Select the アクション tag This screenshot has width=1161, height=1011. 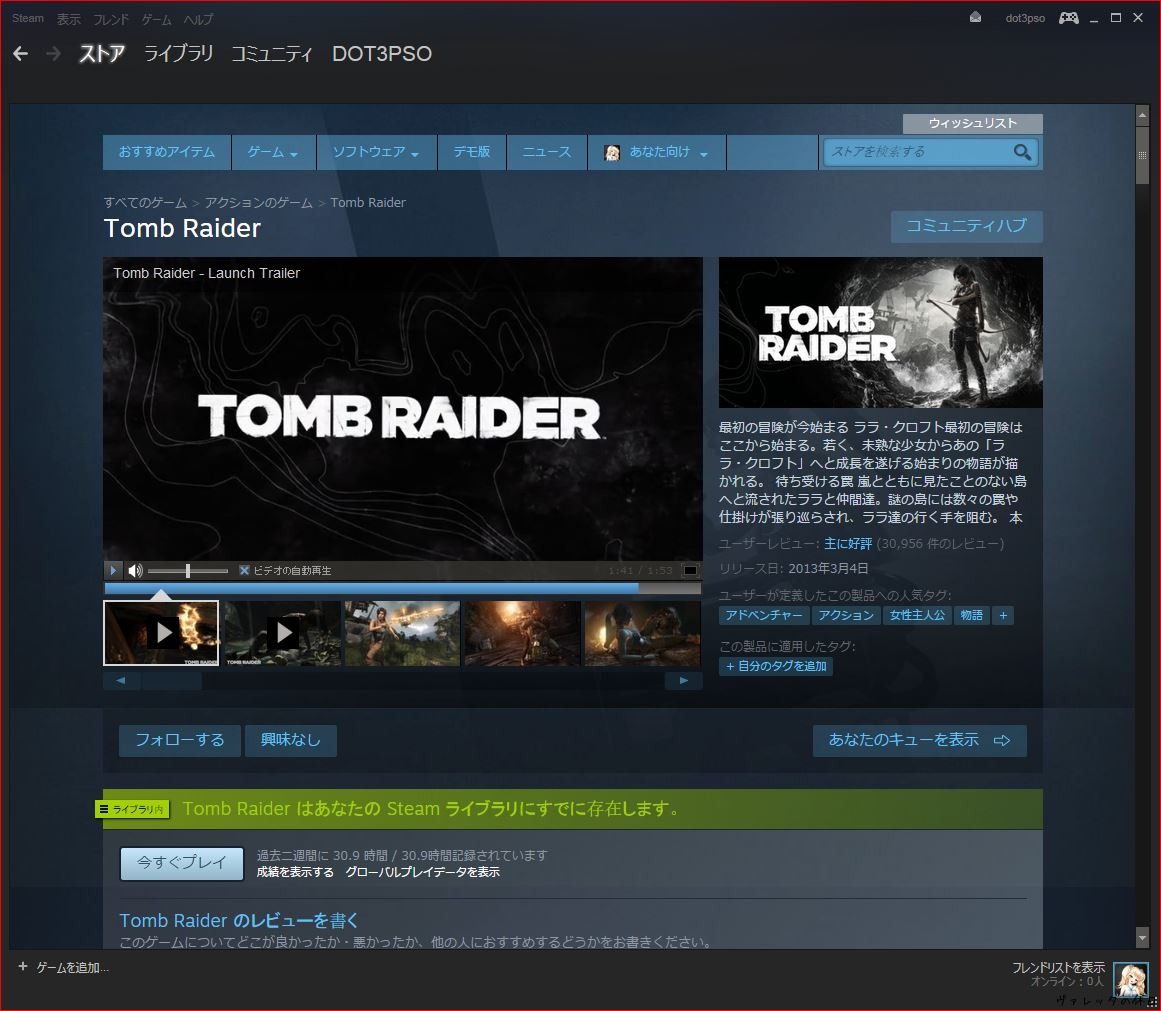846,615
